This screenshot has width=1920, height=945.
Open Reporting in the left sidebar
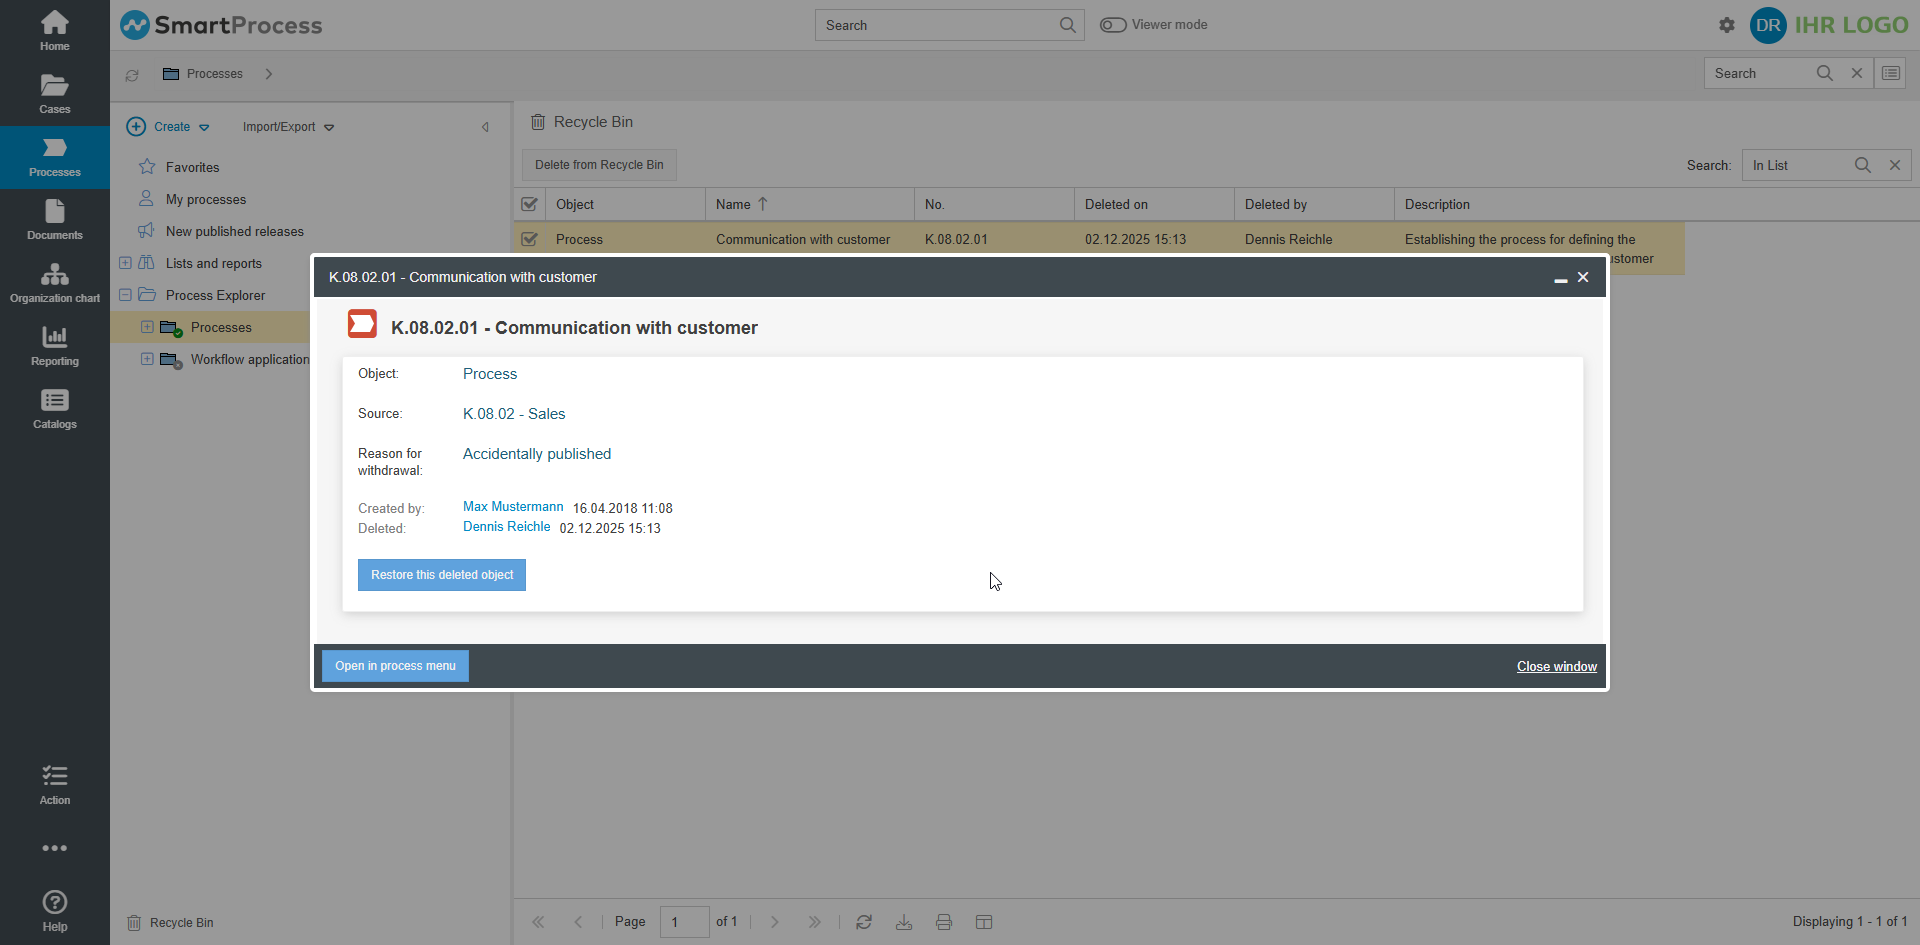tap(55, 346)
